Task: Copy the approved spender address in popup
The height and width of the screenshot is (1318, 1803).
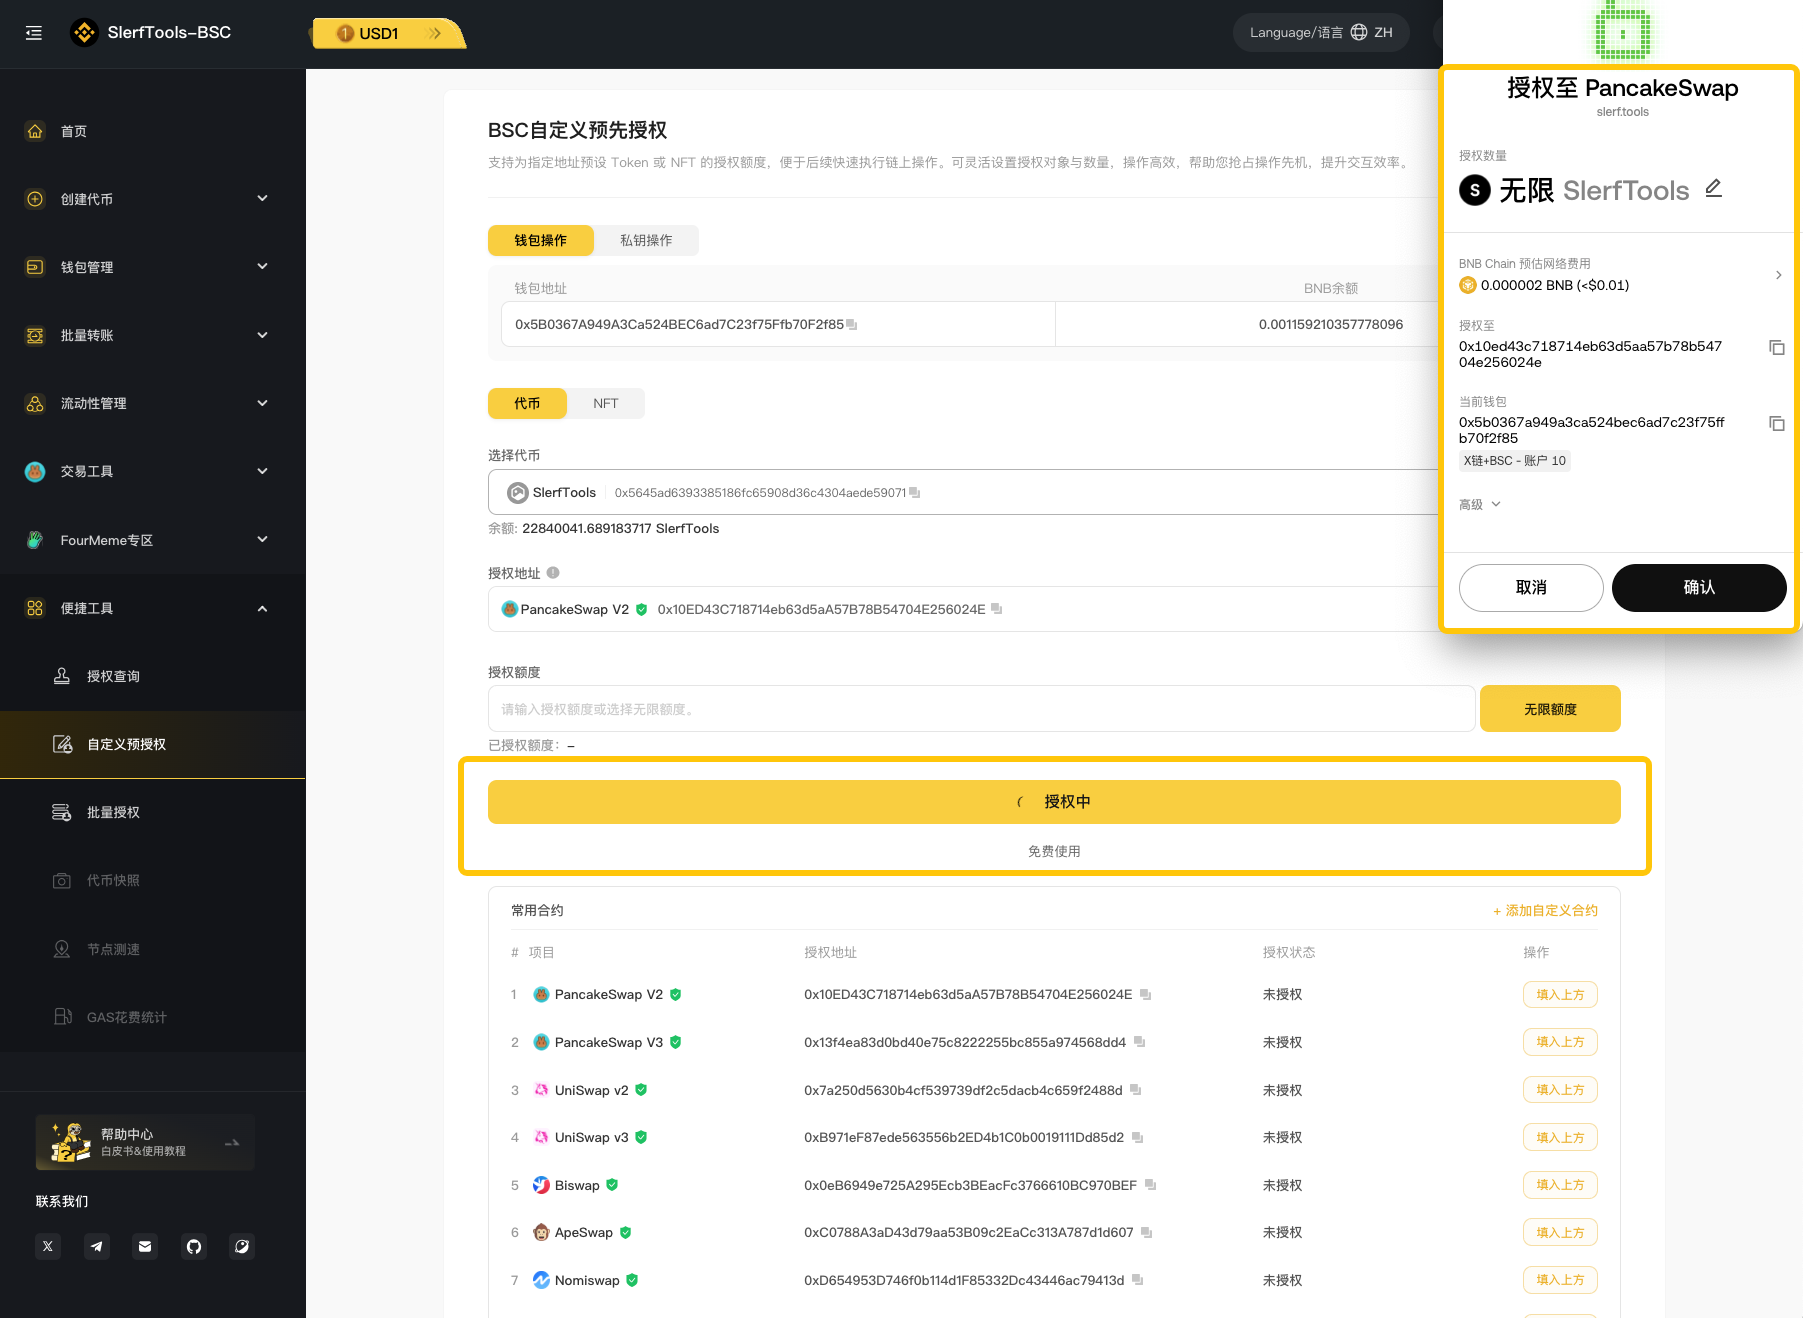Action: (x=1776, y=348)
